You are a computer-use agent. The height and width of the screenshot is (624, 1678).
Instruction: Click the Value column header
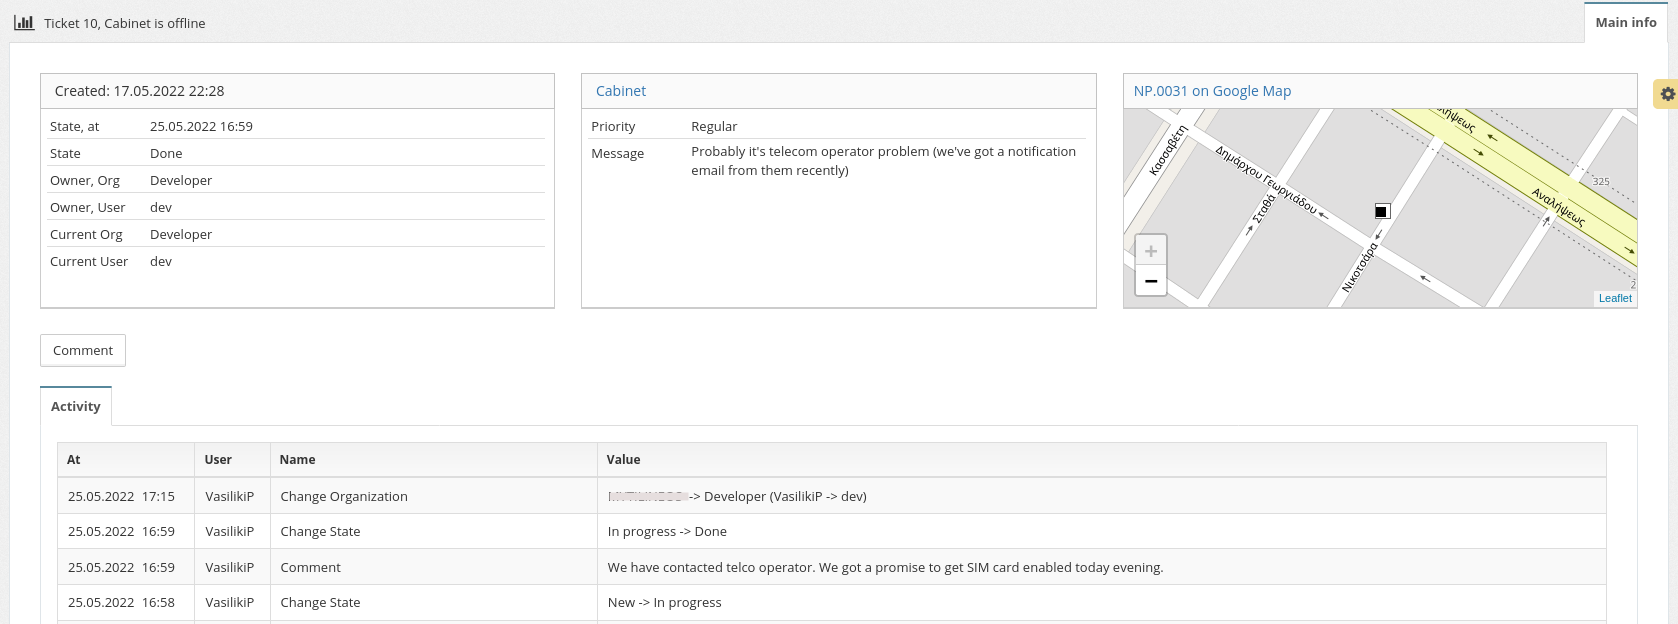point(623,460)
